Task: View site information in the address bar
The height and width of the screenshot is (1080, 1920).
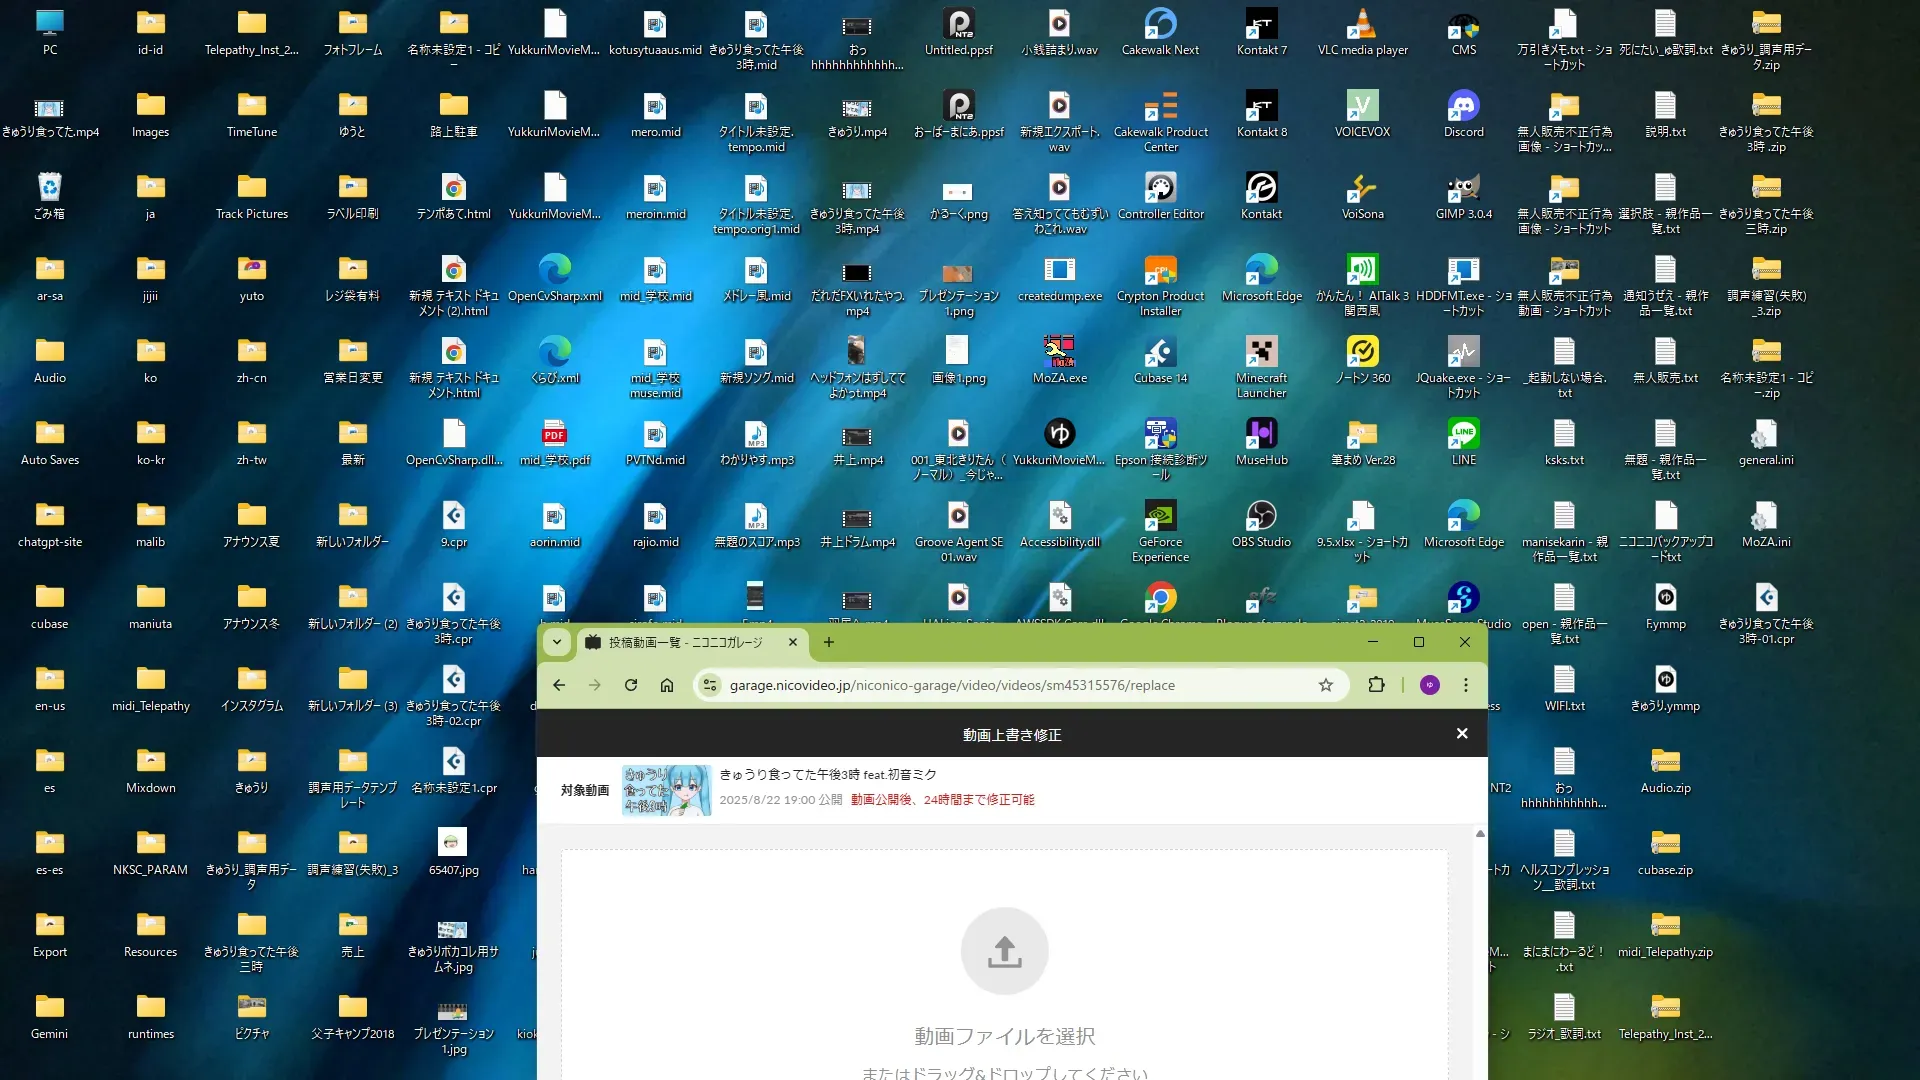Action: coord(710,685)
